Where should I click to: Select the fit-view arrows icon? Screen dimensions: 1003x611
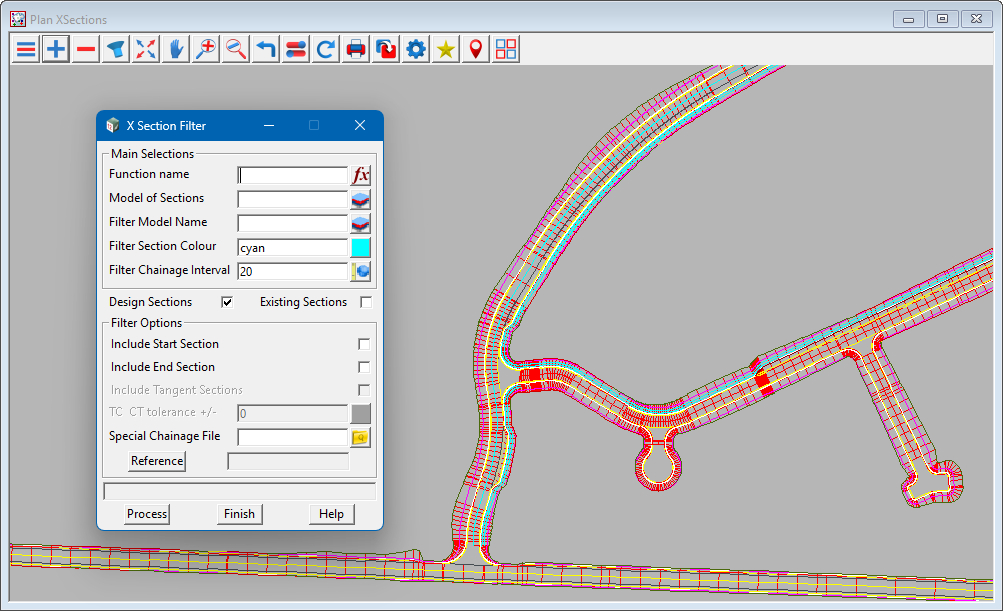146,49
